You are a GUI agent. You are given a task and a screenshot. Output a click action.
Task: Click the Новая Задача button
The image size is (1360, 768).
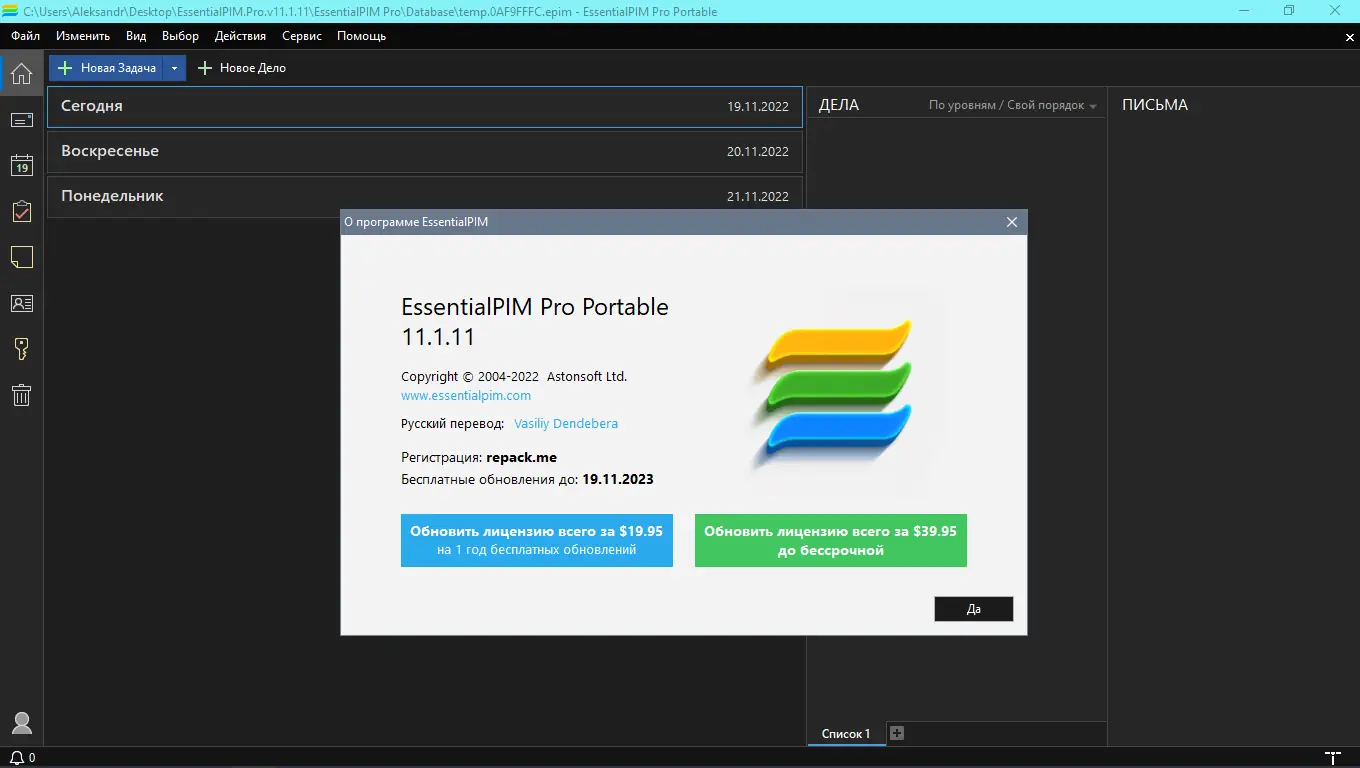(x=107, y=68)
